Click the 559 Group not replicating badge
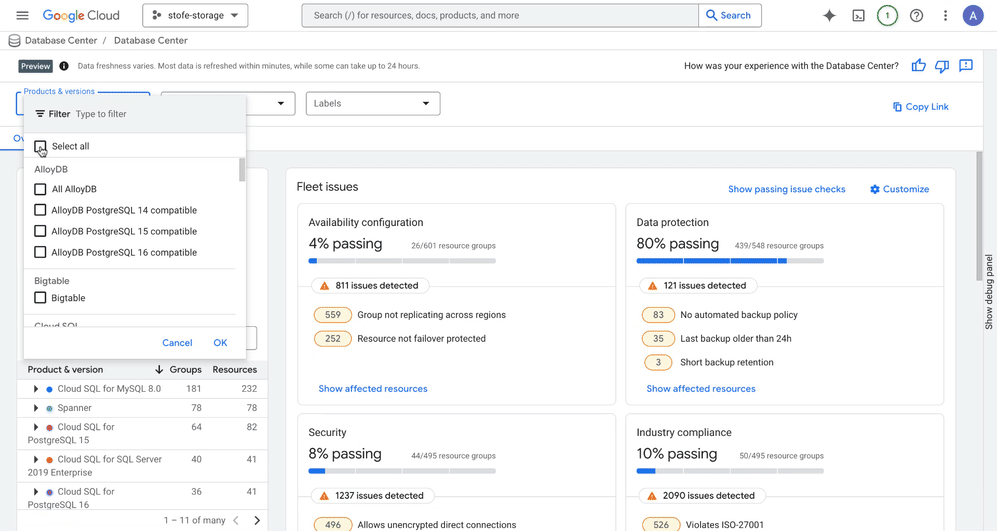997x531 pixels. coord(333,315)
